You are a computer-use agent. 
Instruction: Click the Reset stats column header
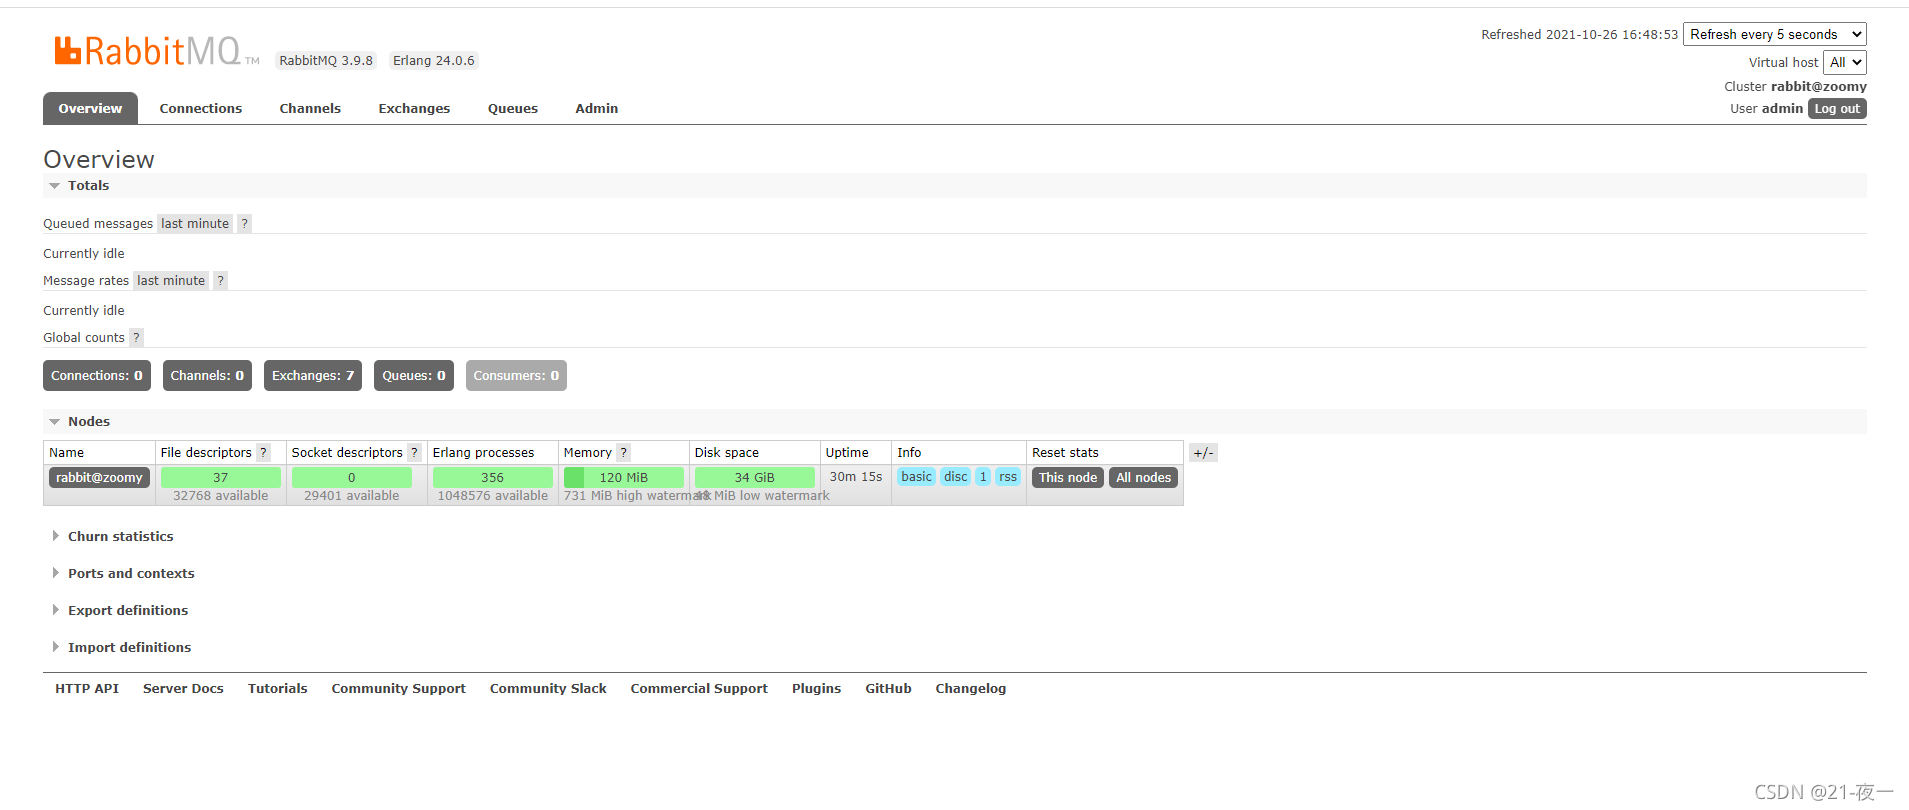pyautogui.click(x=1065, y=453)
